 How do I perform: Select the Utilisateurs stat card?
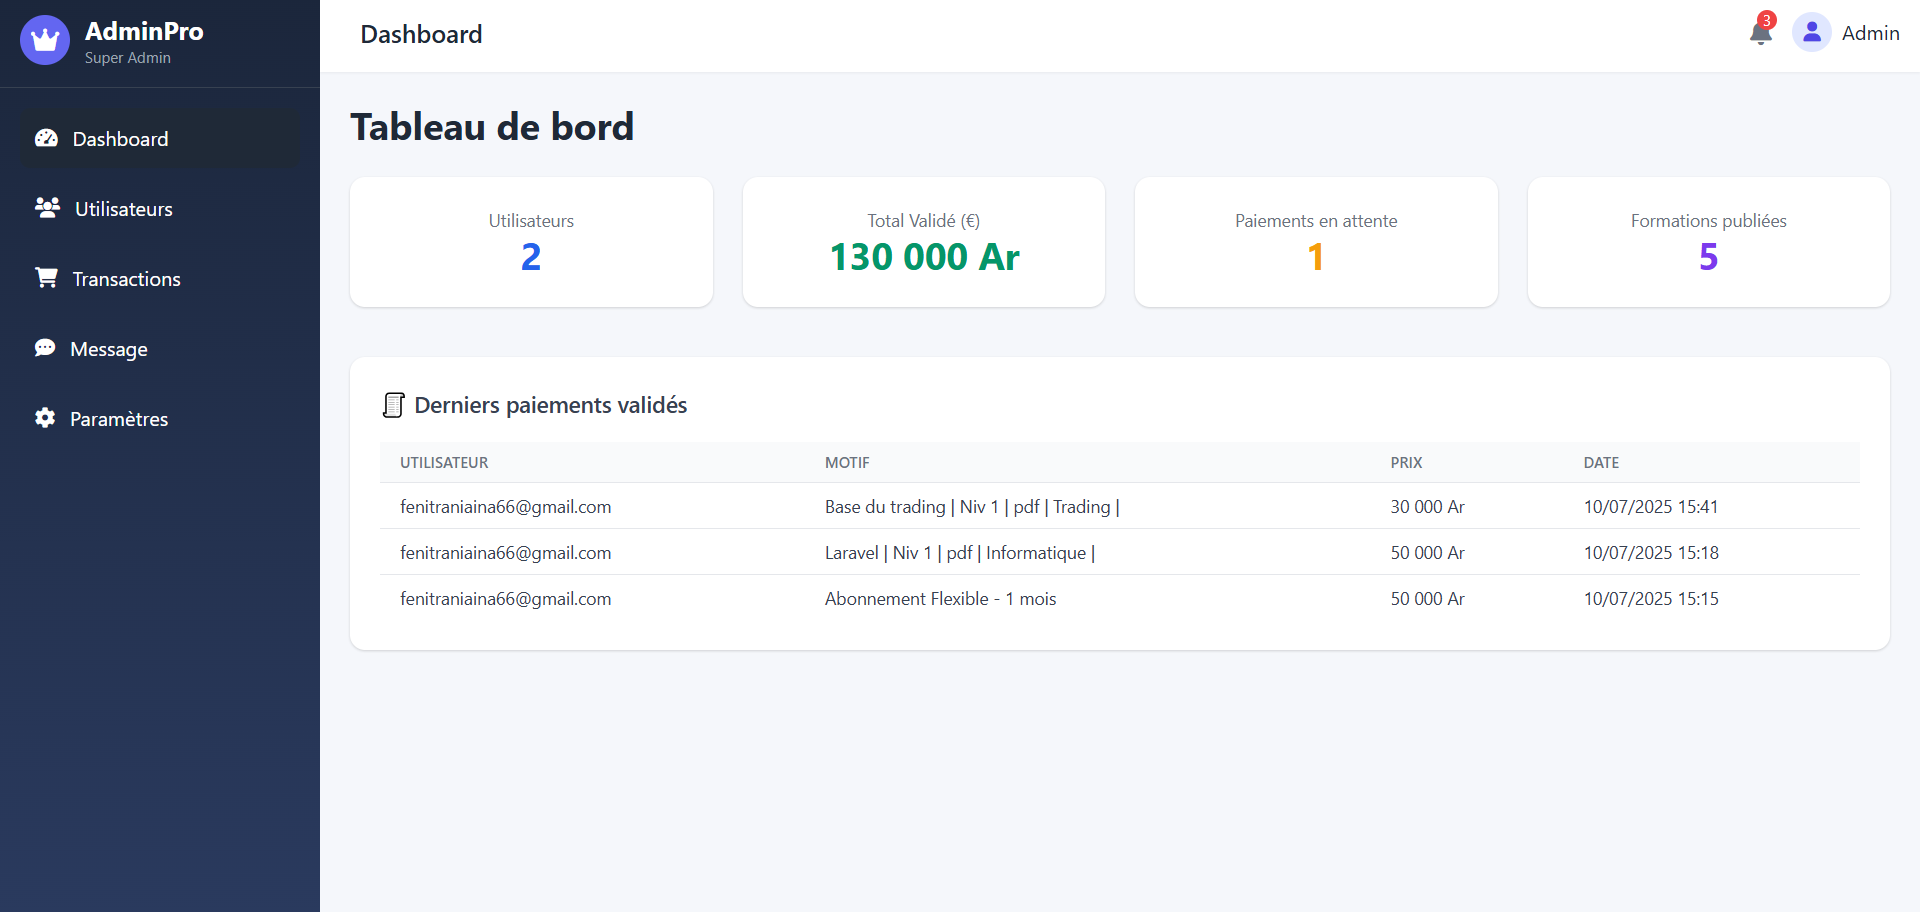[531, 242]
